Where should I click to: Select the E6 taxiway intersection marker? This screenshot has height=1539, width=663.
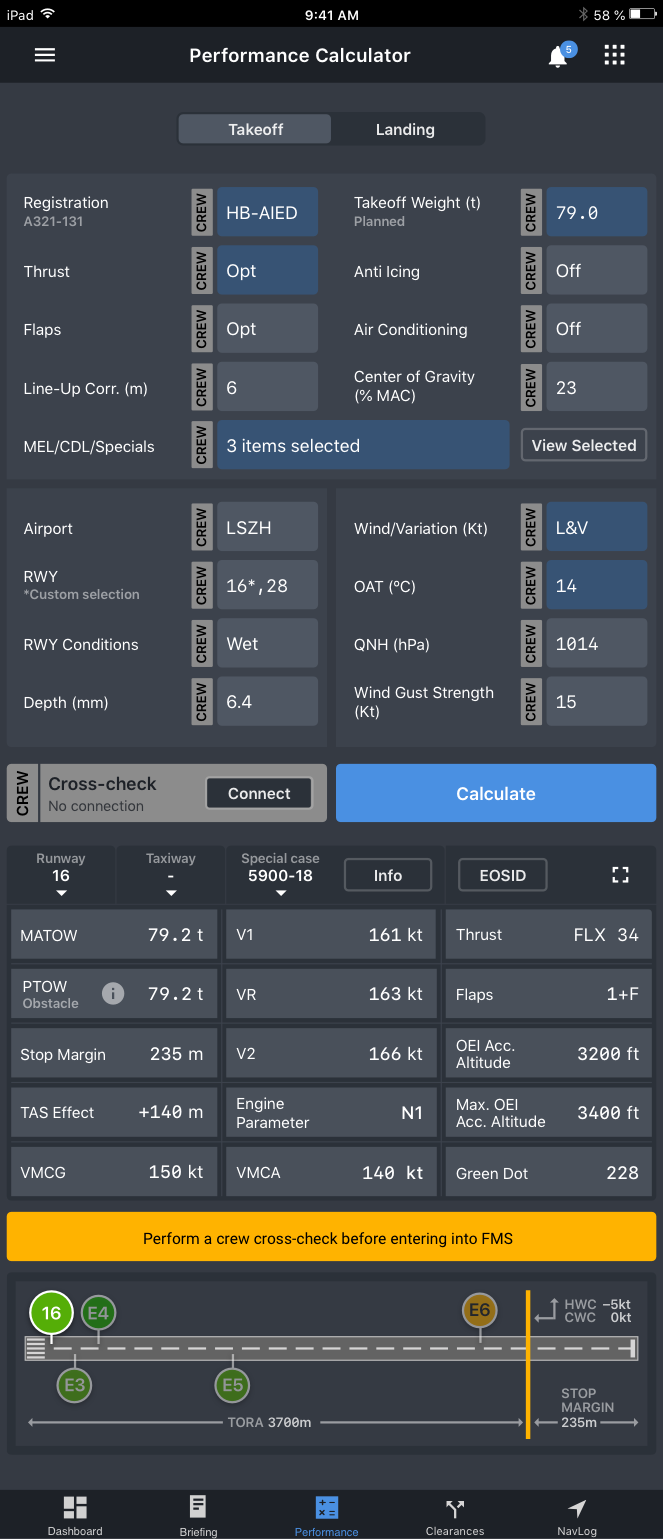coord(480,1310)
